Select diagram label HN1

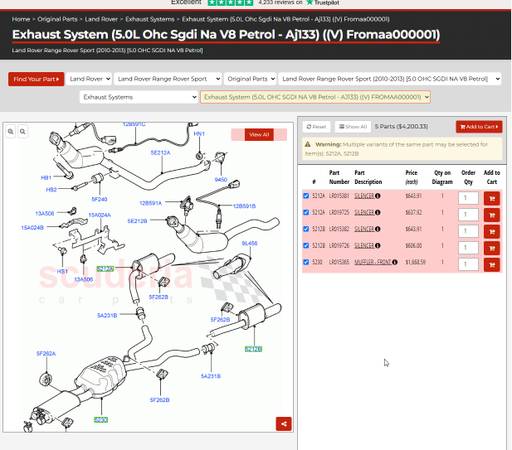click(199, 134)
